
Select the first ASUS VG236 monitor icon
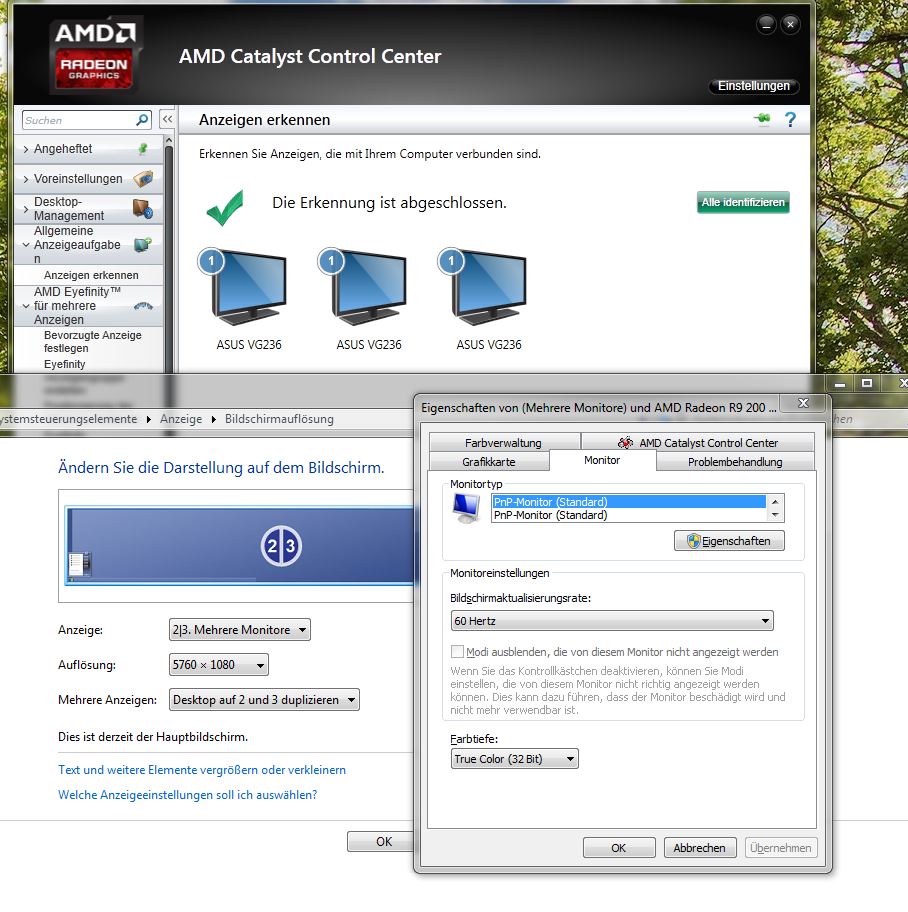click(x=249, y=288)
